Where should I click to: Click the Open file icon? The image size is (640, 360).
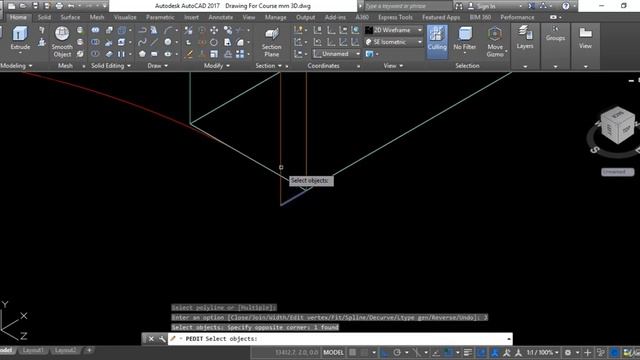(23, 6)
